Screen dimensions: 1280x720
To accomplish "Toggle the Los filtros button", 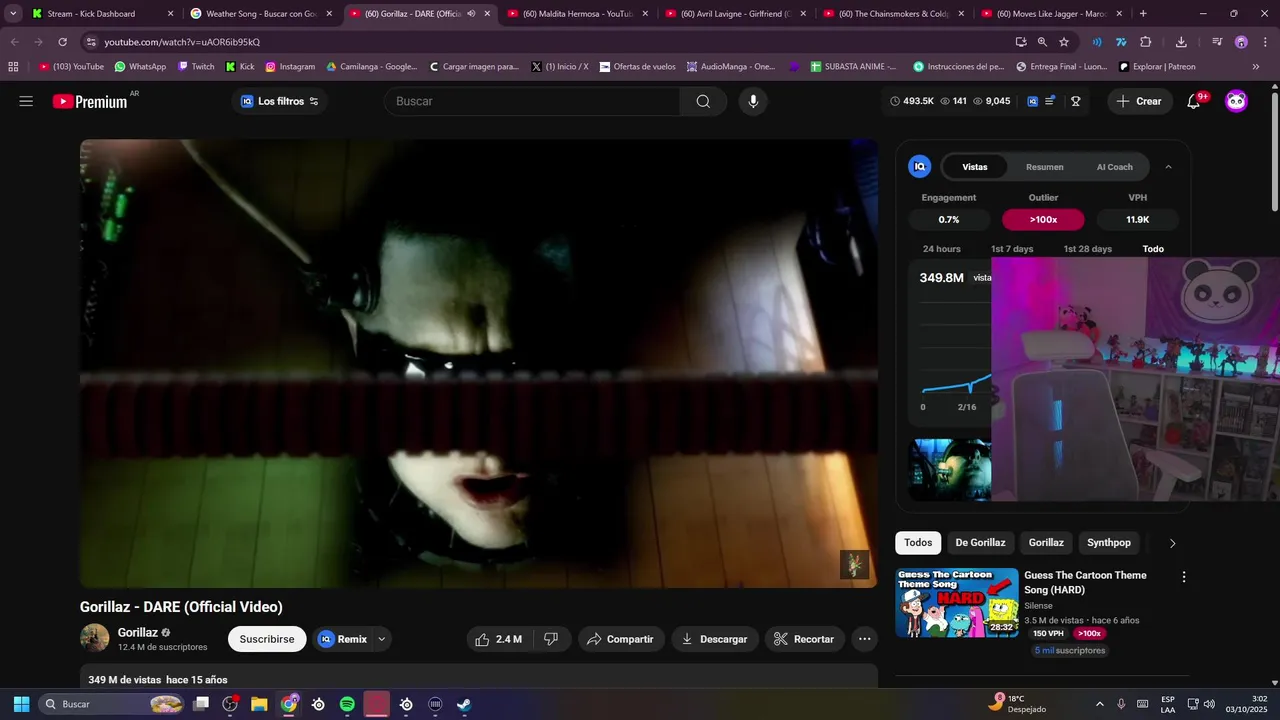I will click(280, 101).
